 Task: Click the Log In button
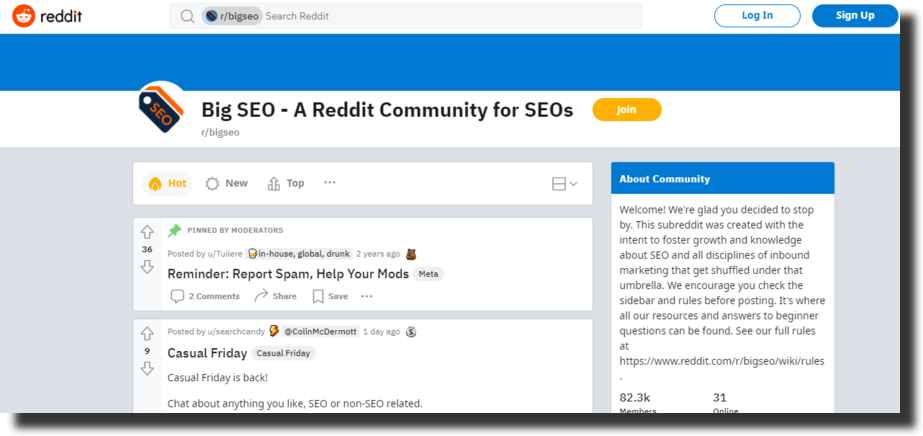pyautogui.click(x=757, y=16)
